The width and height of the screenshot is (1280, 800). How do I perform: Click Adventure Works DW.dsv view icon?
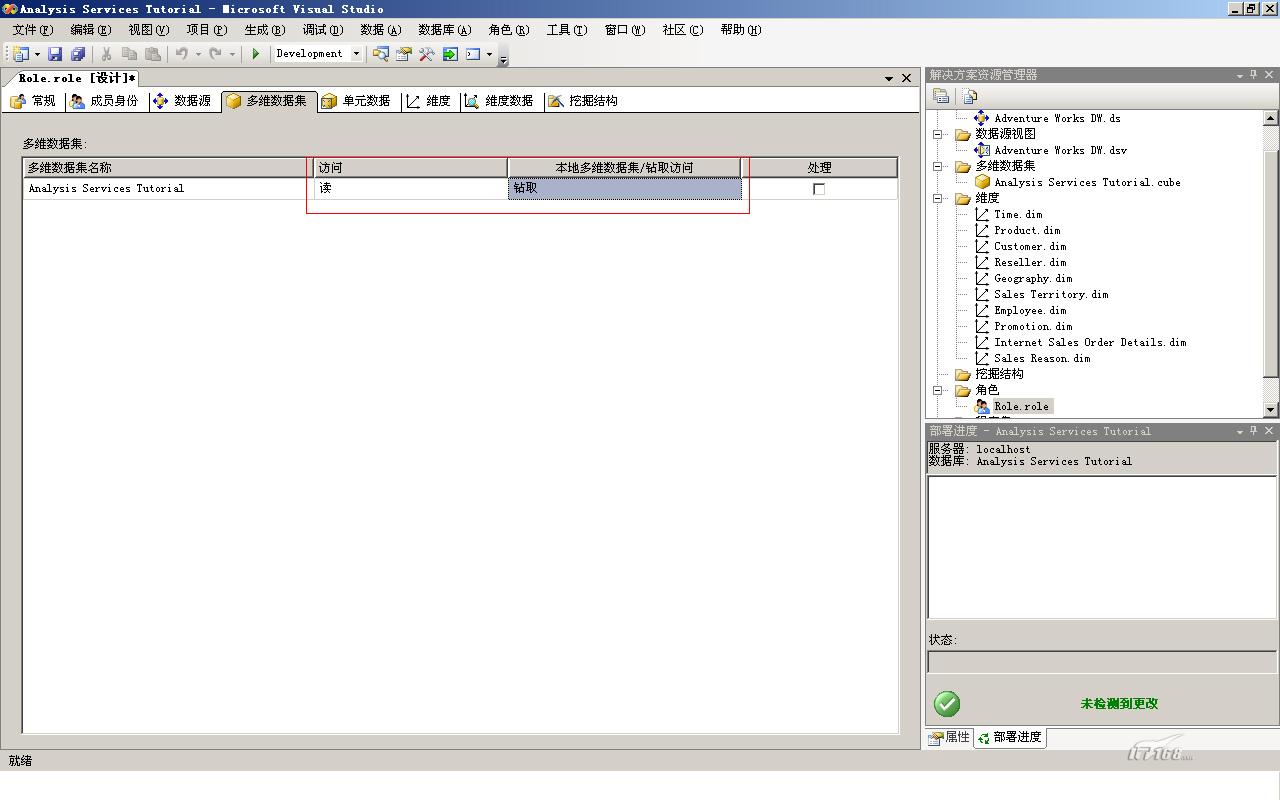point(981,150)
